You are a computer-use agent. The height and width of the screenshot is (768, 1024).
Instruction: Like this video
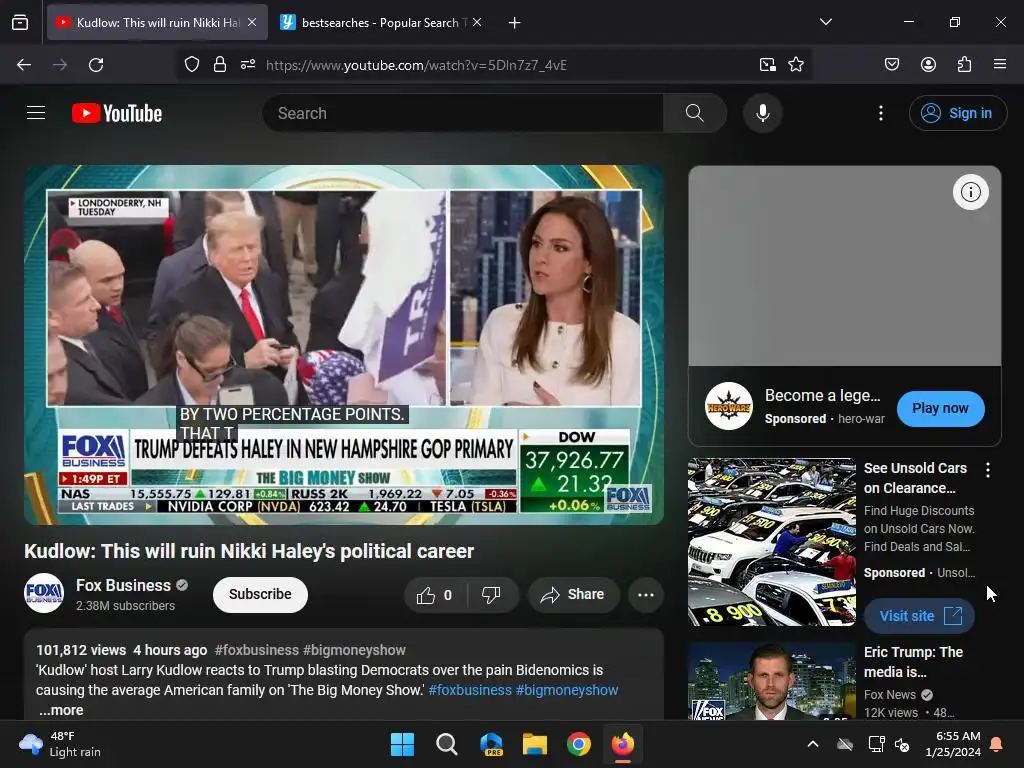435,595
